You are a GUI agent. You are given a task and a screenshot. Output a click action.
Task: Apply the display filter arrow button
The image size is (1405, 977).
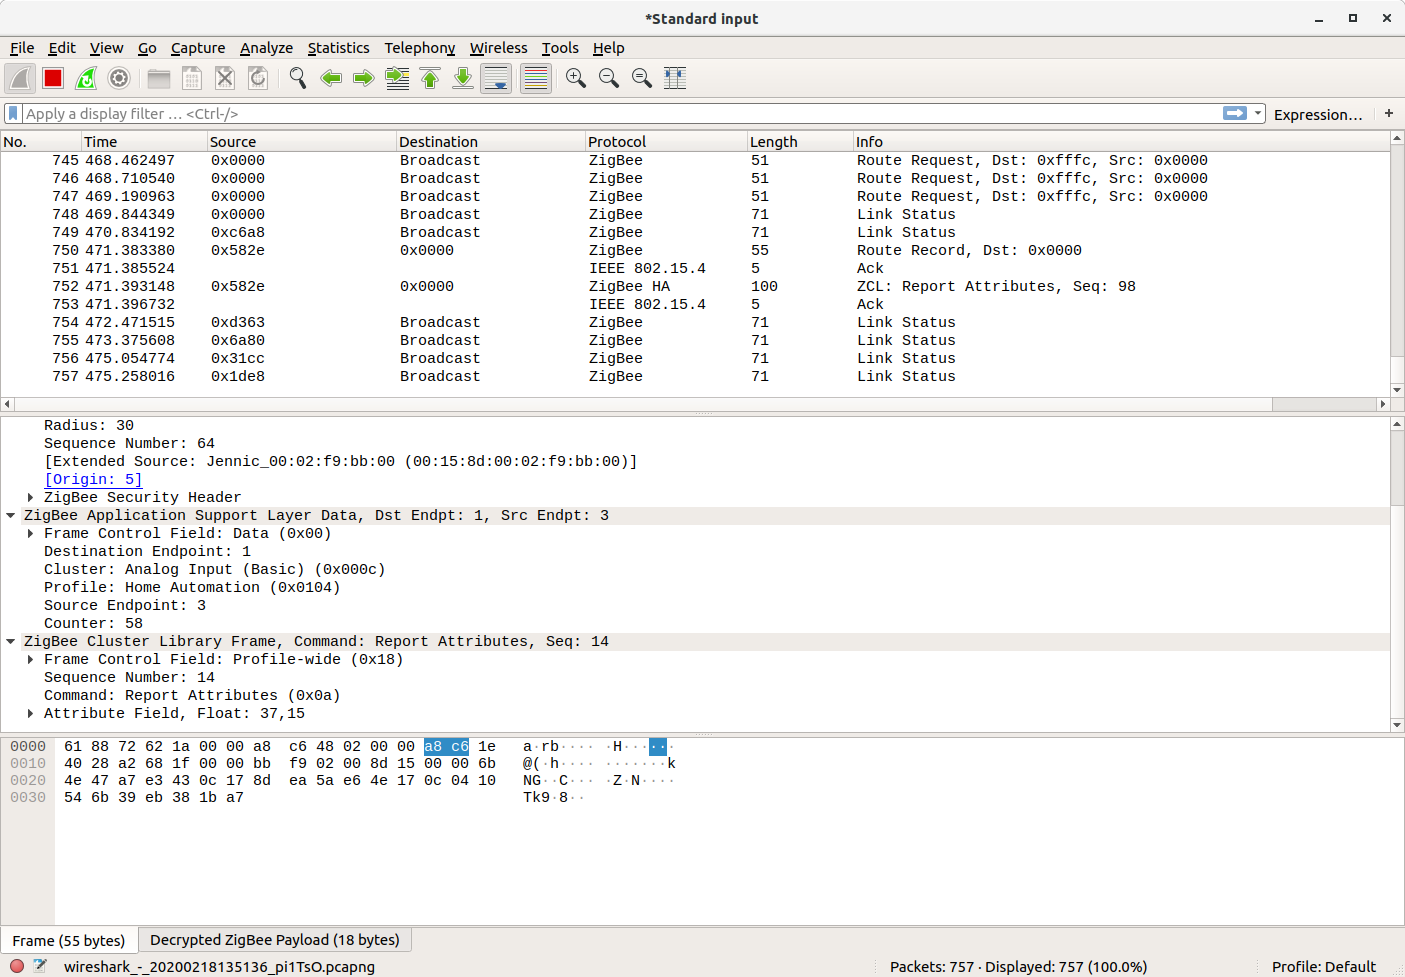point(1235,114)
